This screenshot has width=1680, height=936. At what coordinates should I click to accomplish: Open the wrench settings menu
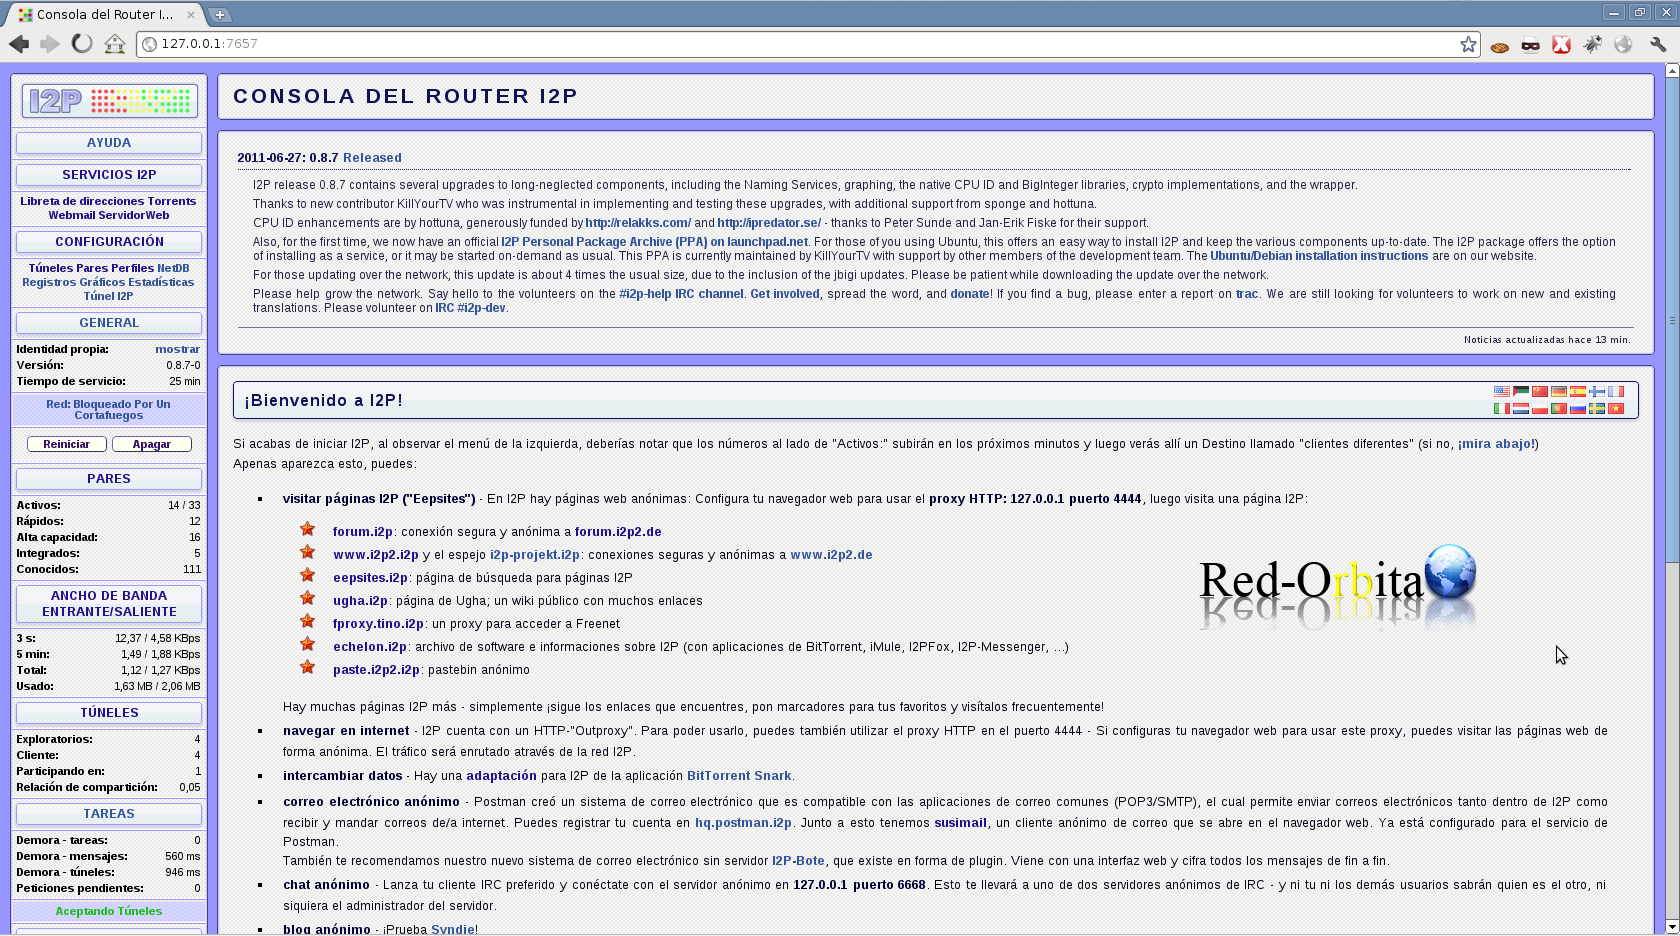click(1658, 44)
